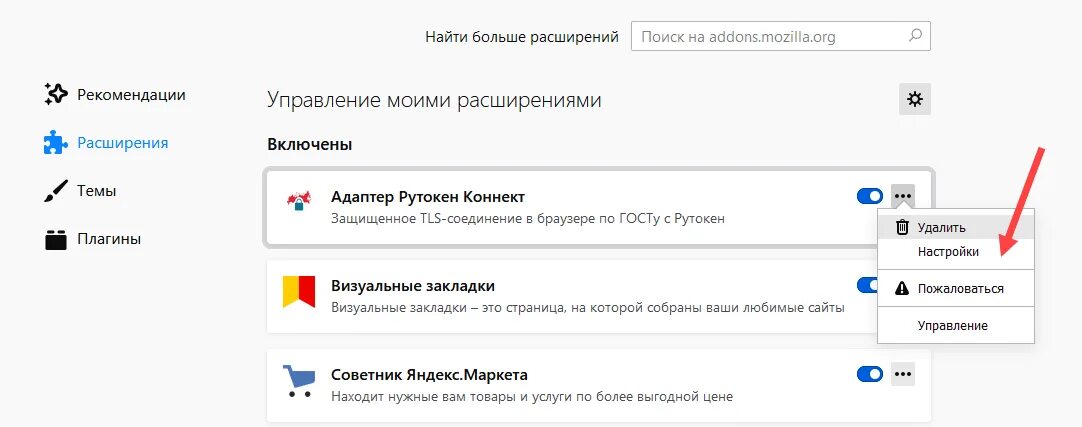This screenshot has width=1082, height=427.
Task: Click the Визуальные закладки bookmark icon
Action: pyautogui.click(x=299, y=291)
